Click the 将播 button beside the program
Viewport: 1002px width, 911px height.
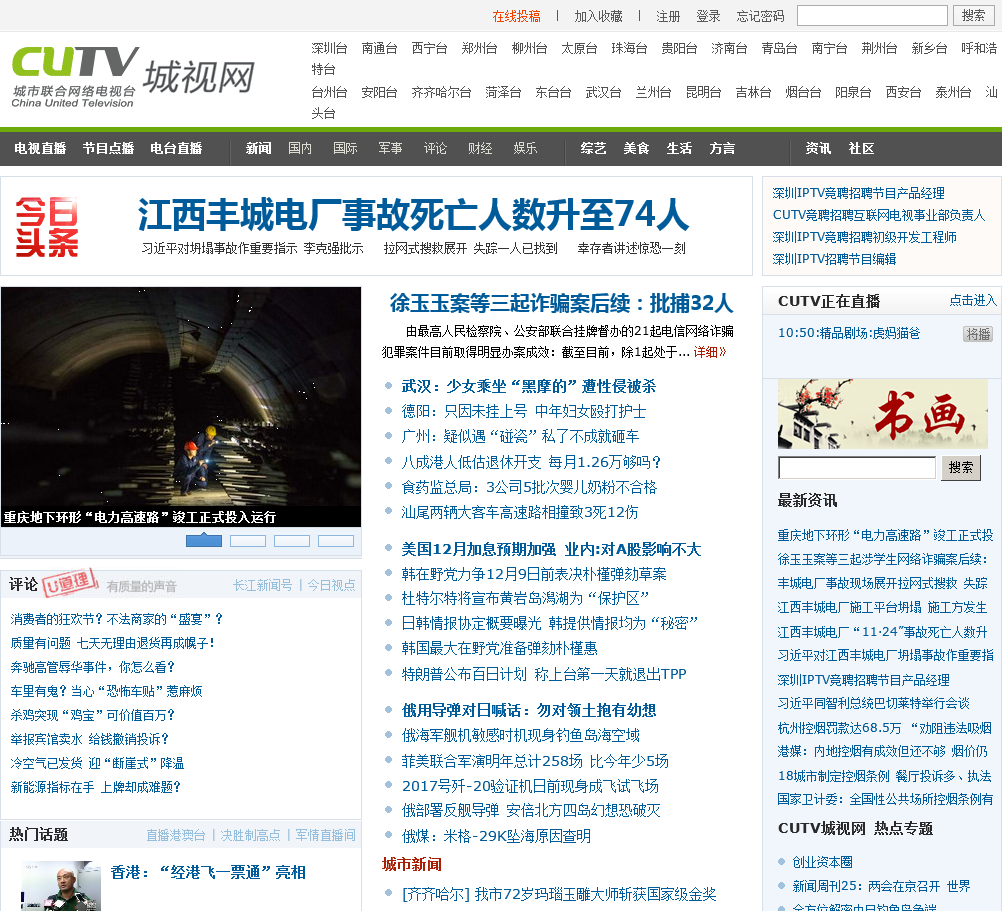(x=978, y=333)
